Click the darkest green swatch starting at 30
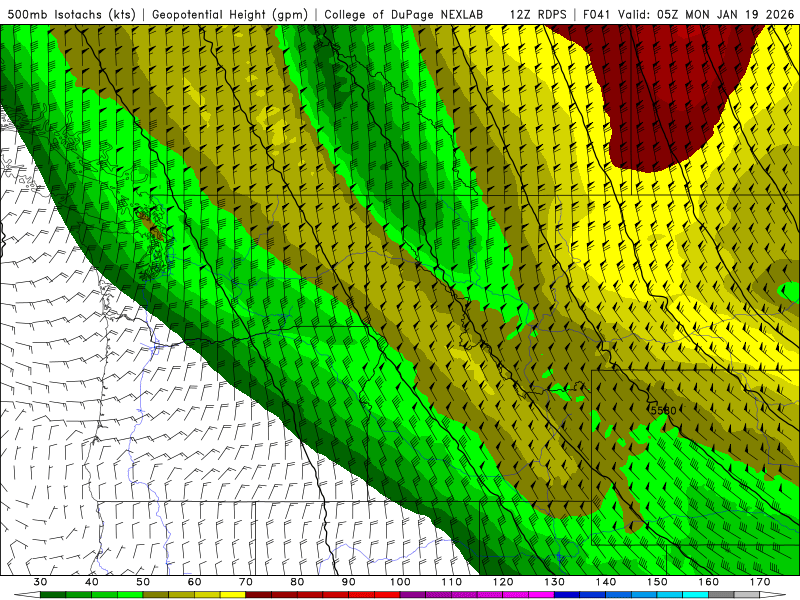 (x=53, y=595)
